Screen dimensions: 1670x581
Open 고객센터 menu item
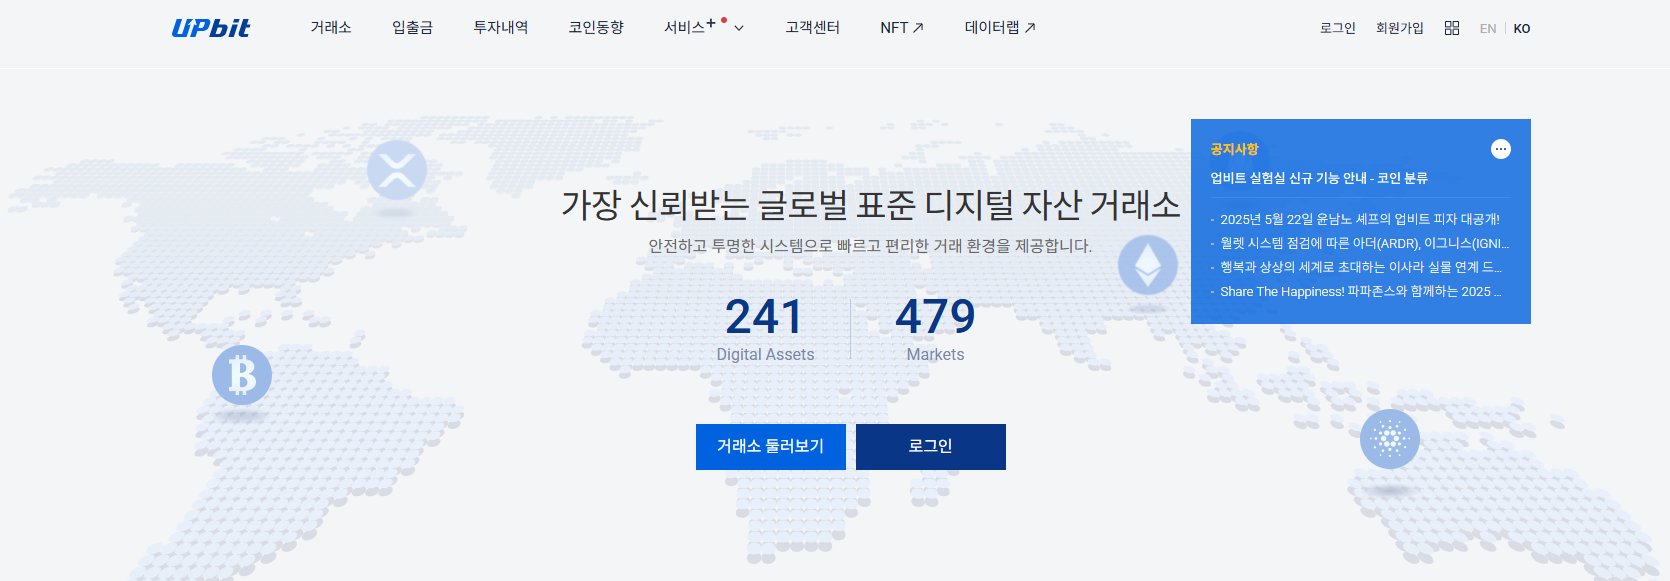812,28
